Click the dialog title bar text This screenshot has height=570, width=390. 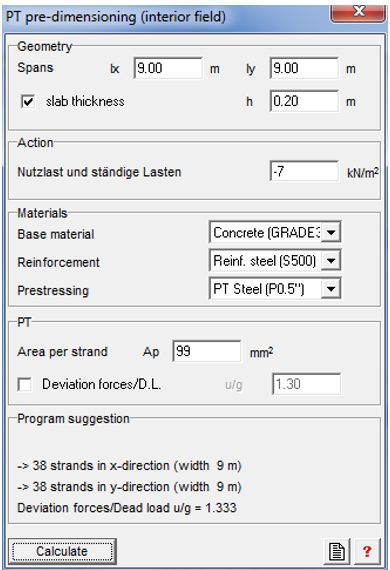116,17
